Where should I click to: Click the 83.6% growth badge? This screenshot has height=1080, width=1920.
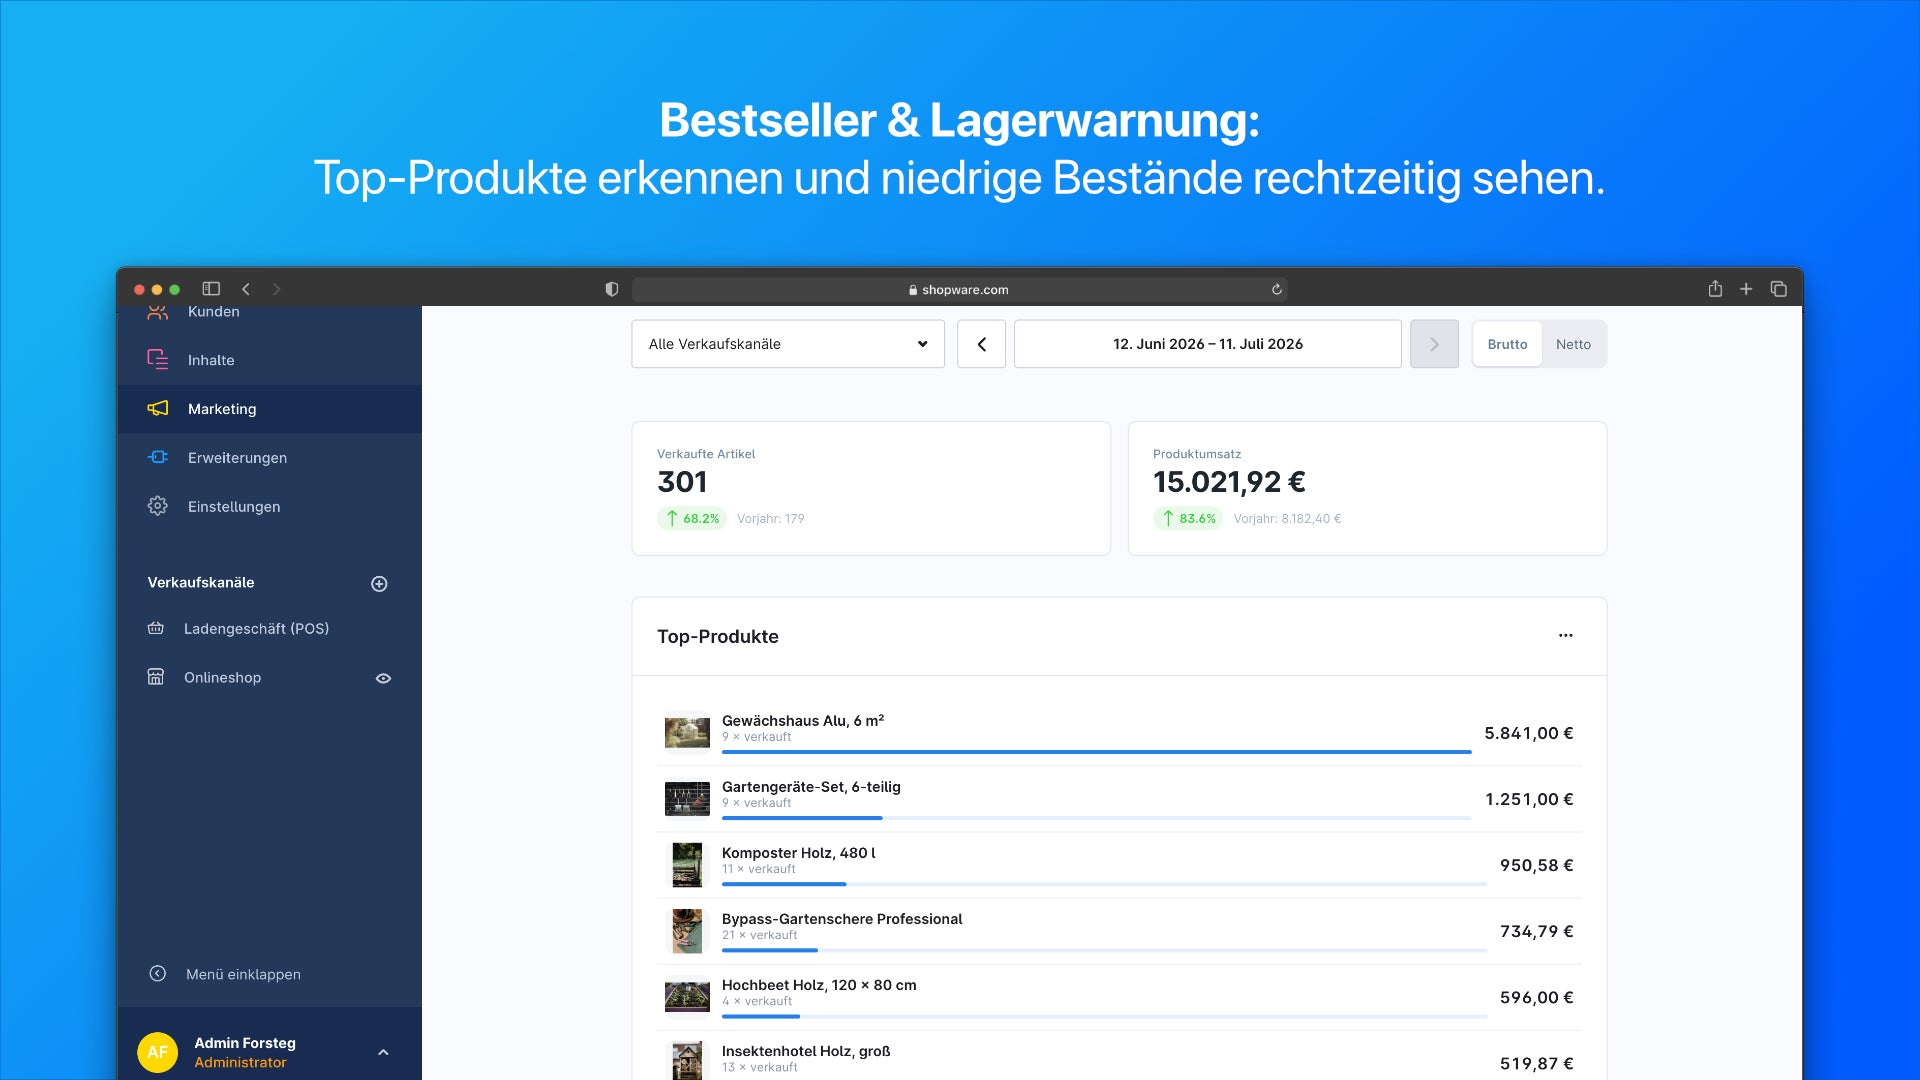pos(1187,518)
